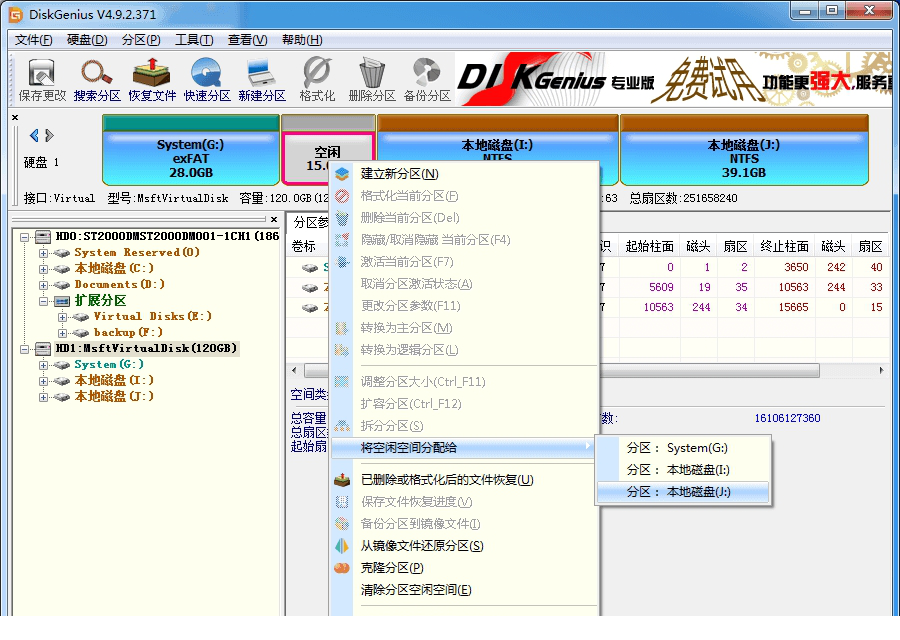Collapse the HD0 ST2000DM disk node
Image resolution: width=900 pixels, height=640 pixels.
click(24, 236)
